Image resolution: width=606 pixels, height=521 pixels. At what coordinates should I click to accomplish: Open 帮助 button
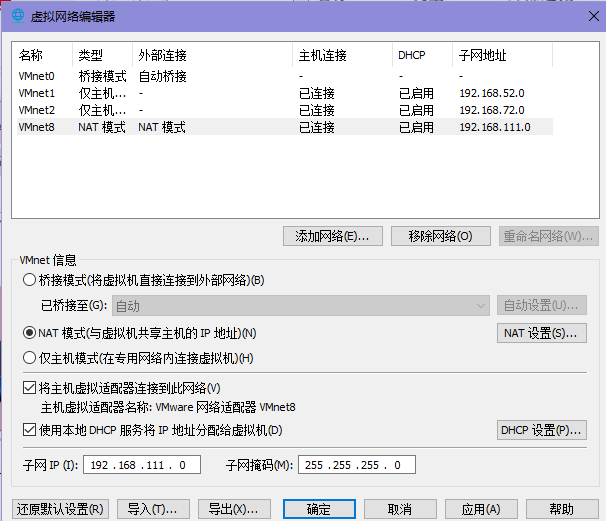point(562,509)
